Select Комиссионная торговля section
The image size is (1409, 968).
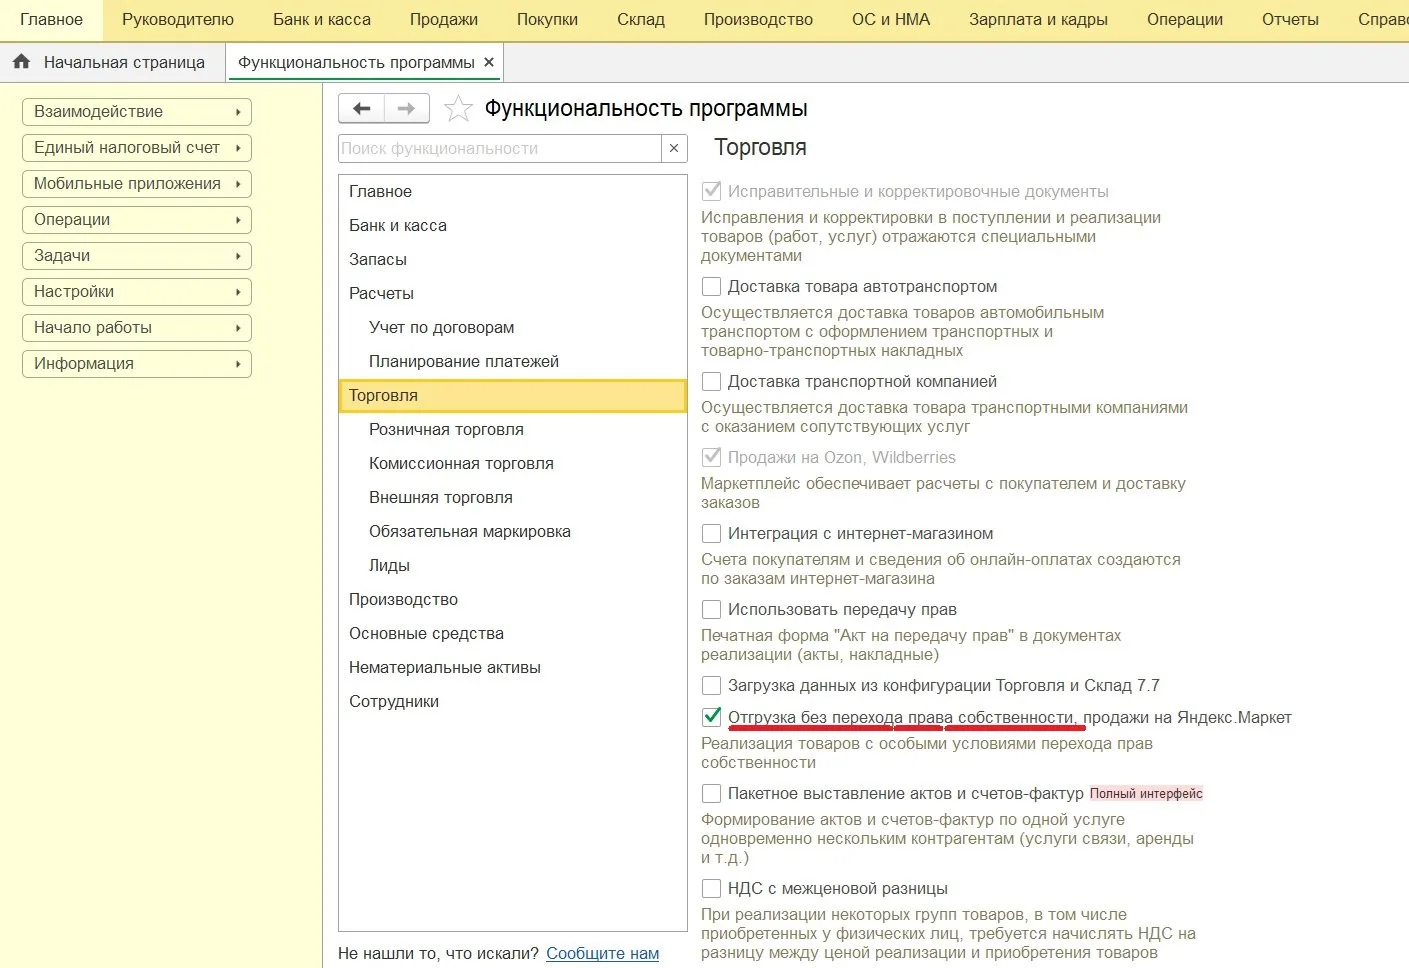tap(513, 463)
